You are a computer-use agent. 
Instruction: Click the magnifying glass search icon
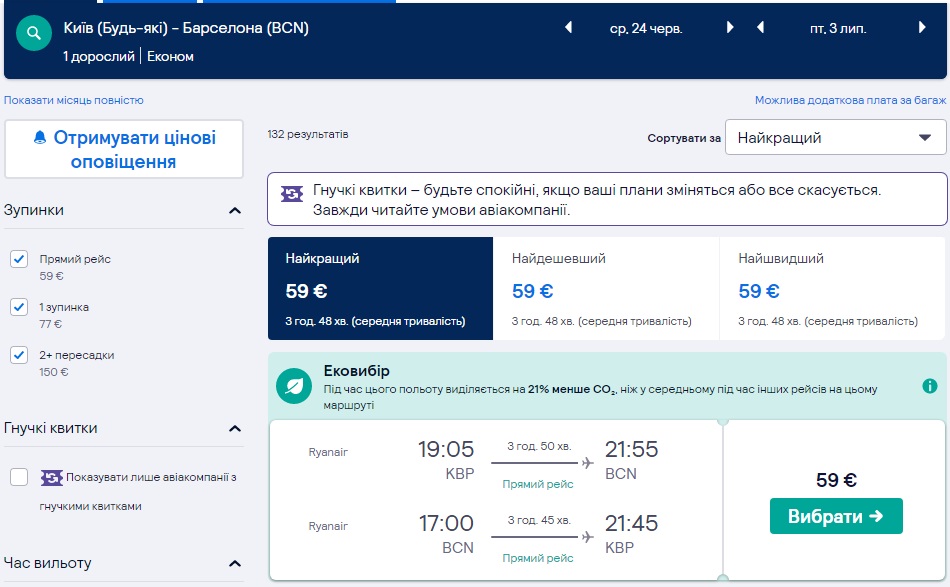click(x=33, y=33)
